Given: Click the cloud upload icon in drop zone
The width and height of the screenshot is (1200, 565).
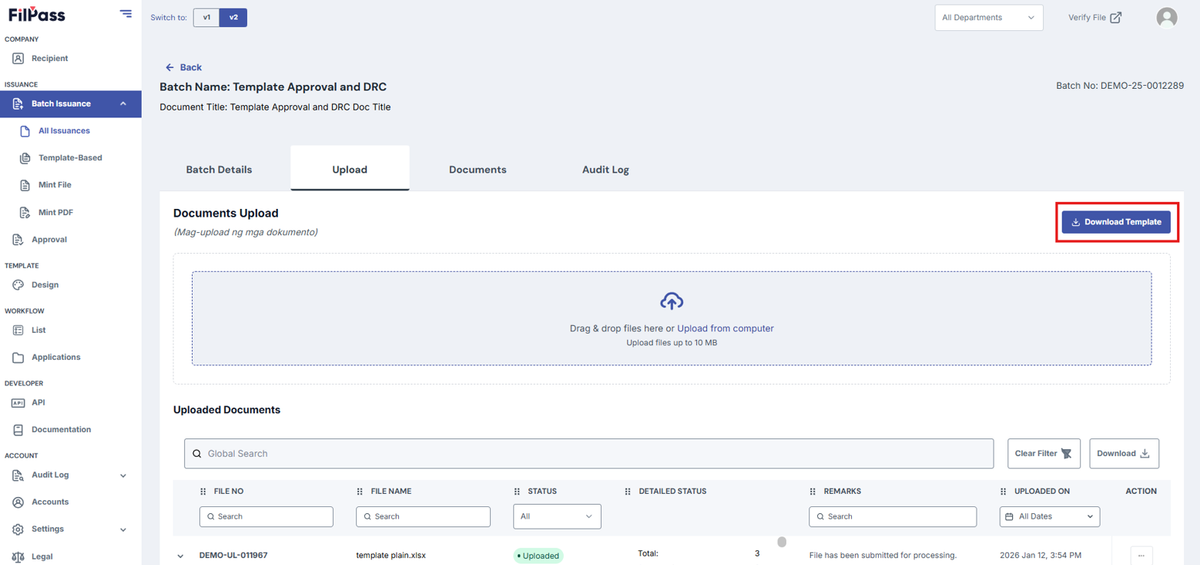Looking at the screenshot, I should coord(672,301).
